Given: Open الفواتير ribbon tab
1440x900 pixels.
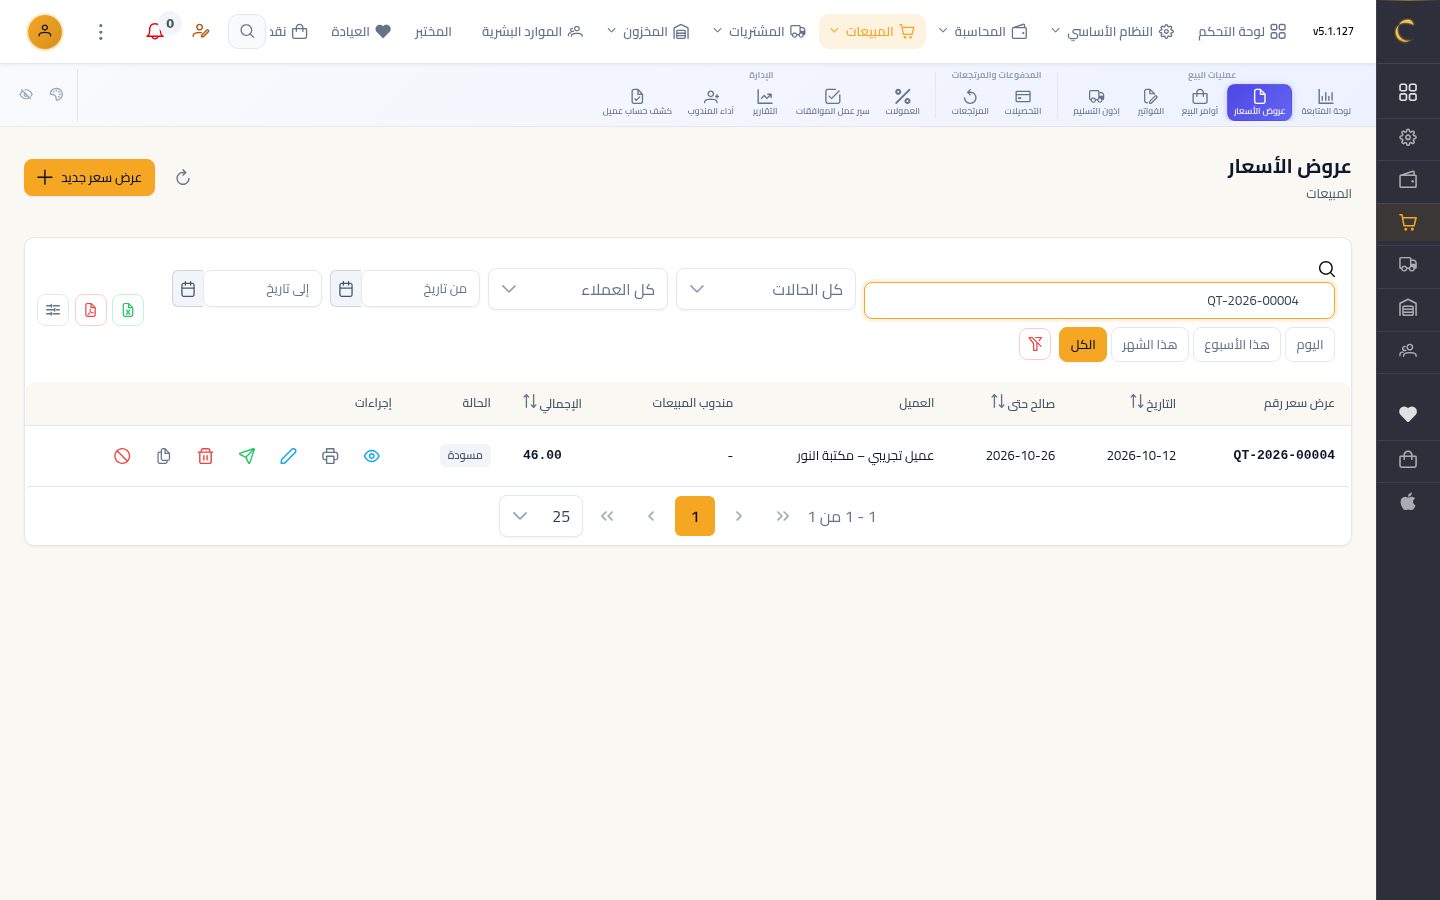Looking at the screenshot, I should [1151, 102].
